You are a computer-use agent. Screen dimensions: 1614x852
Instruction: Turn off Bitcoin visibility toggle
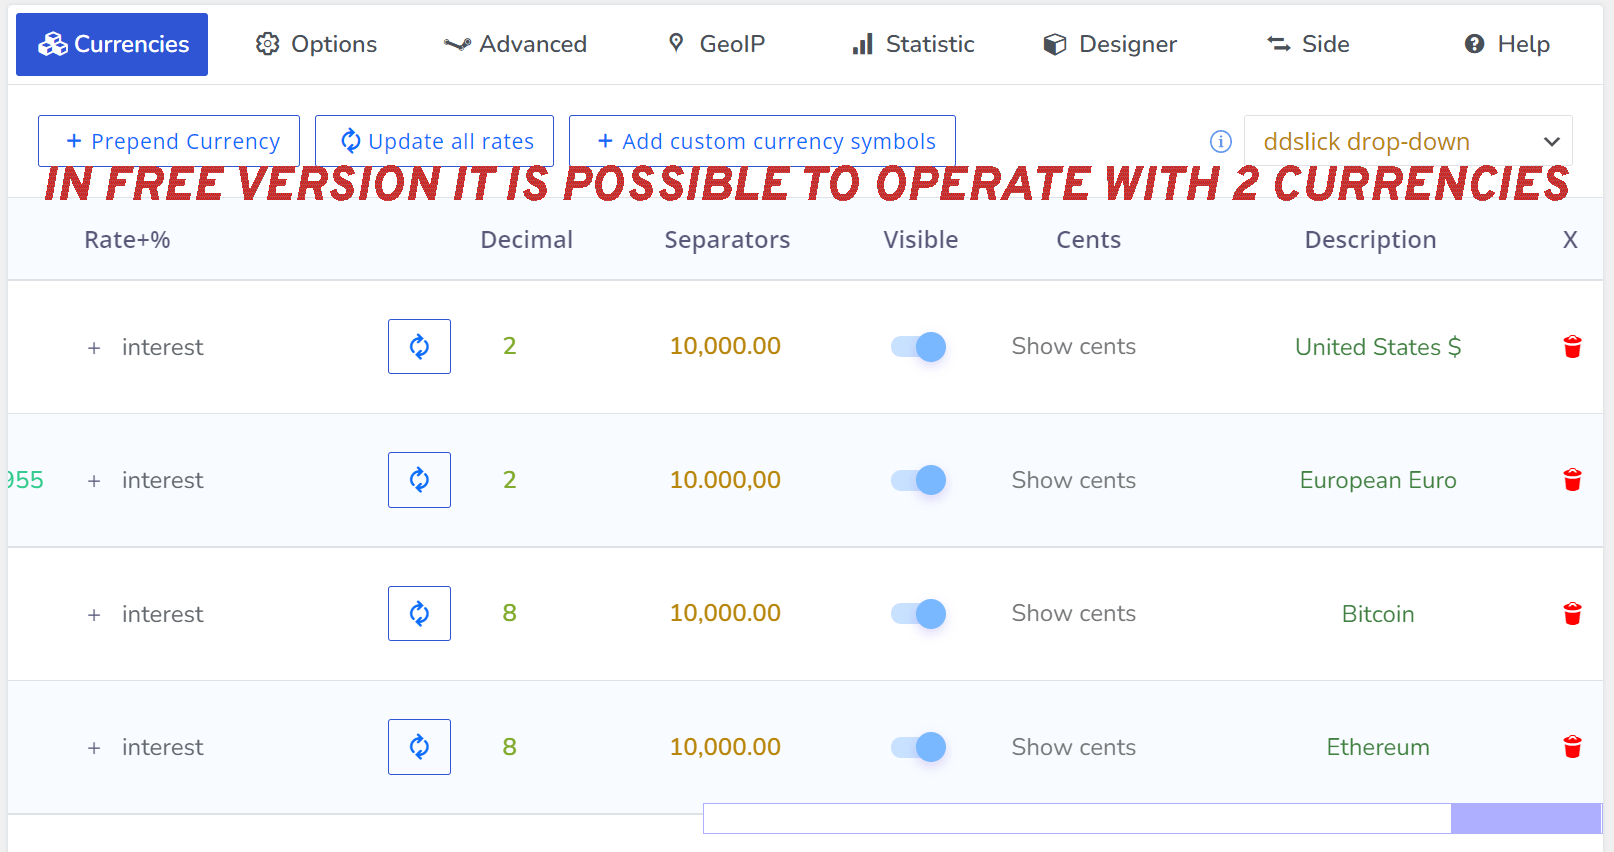919,614
